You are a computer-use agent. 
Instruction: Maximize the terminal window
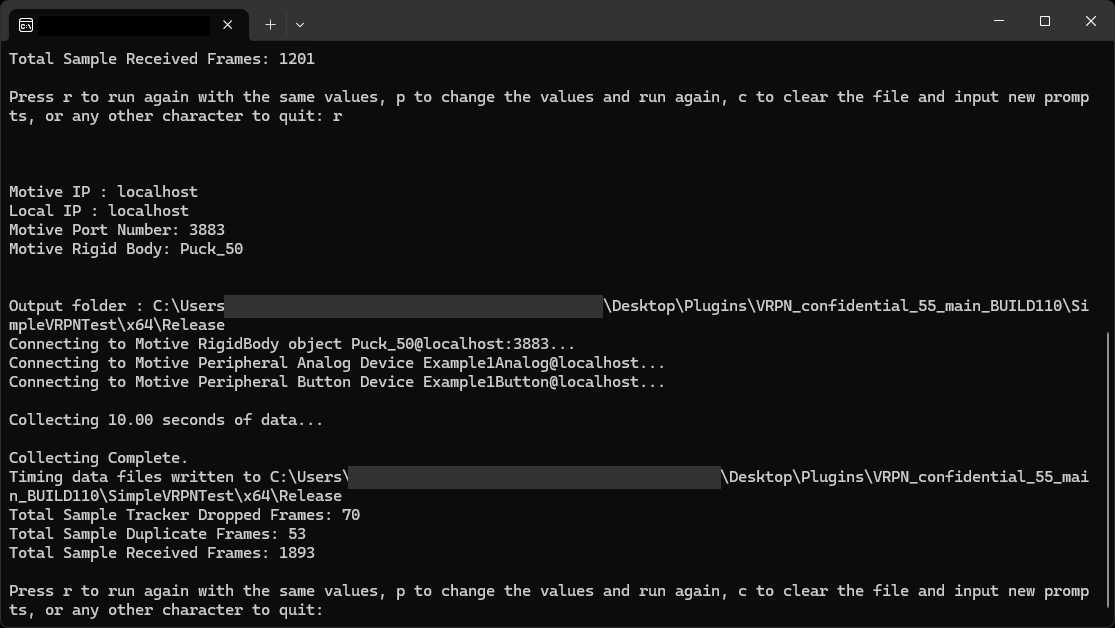click(x=1044, y=21)
